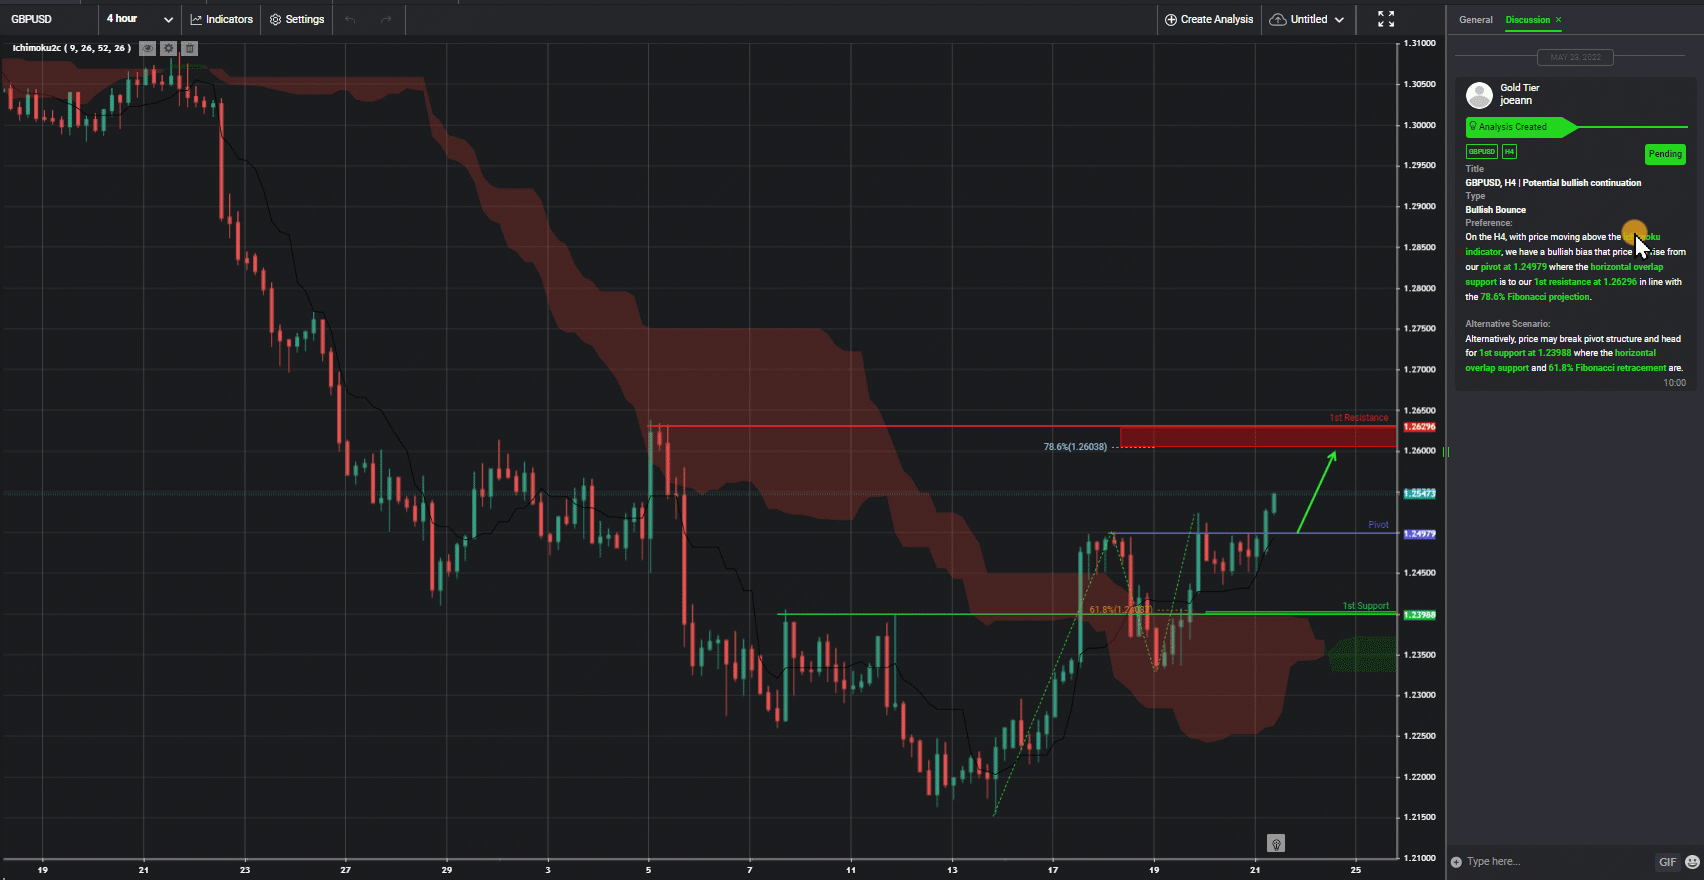1704x880 pixels.
Task: Select the Discussion tab
Action: [x=1527, y=20]
